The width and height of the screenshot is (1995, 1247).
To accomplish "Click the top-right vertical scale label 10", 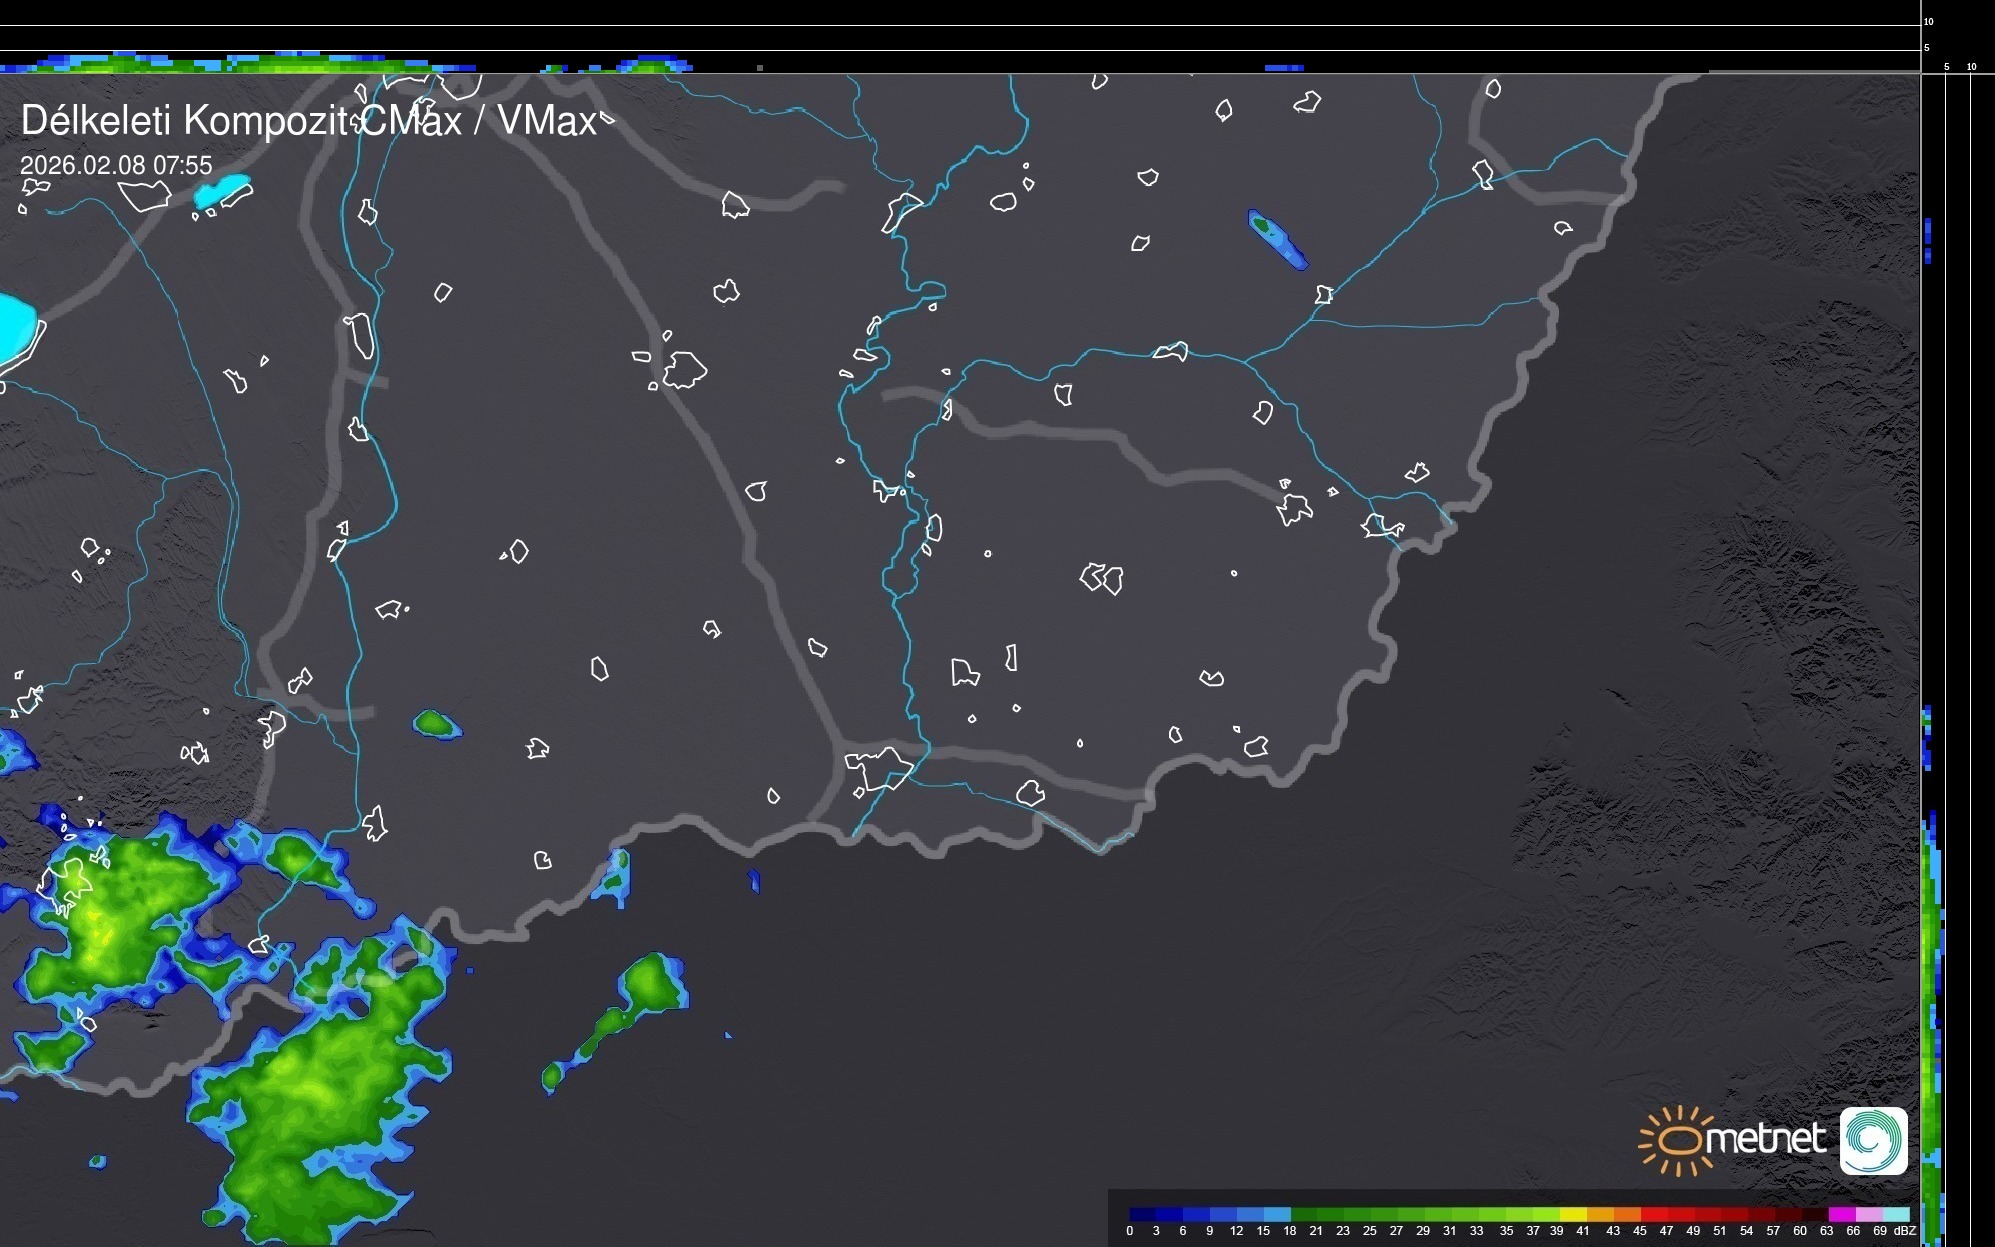I will (x=1928, y=21).
